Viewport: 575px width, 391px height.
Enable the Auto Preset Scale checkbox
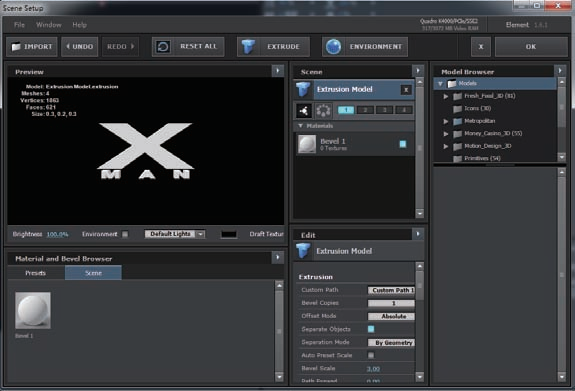[x=371, y=355]
